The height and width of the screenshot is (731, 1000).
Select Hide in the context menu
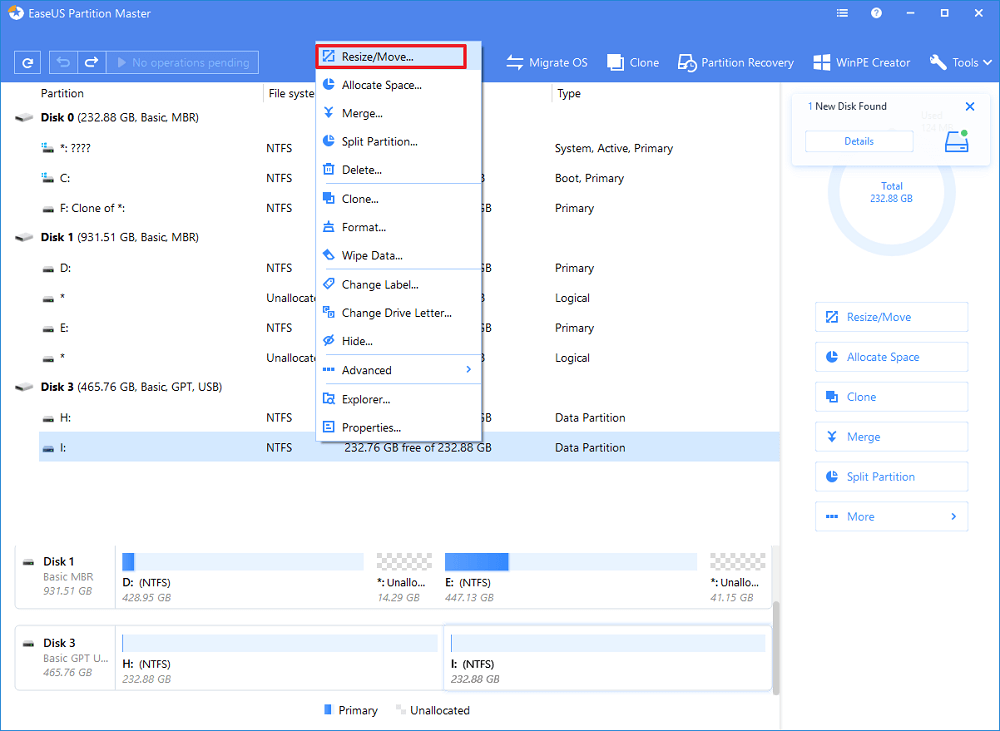pyautogui.click(x=399, y=341)
